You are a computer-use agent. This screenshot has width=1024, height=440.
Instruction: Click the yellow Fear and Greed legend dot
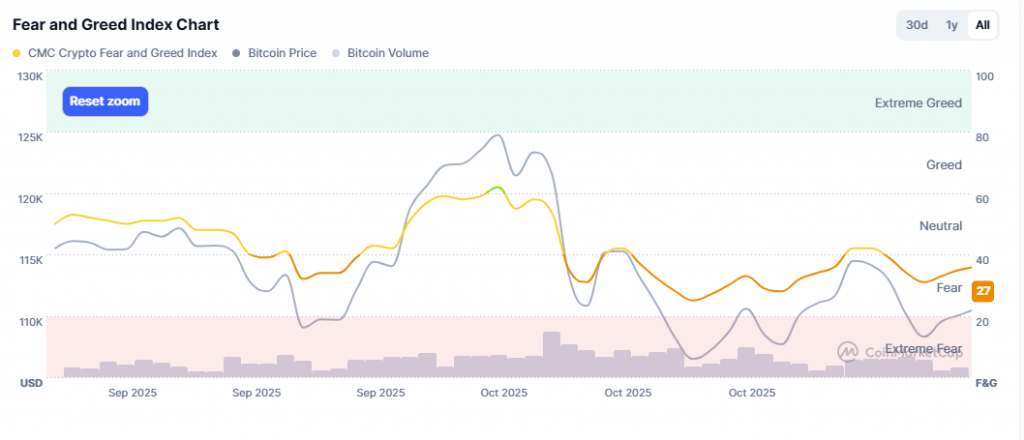pos(17,53)
